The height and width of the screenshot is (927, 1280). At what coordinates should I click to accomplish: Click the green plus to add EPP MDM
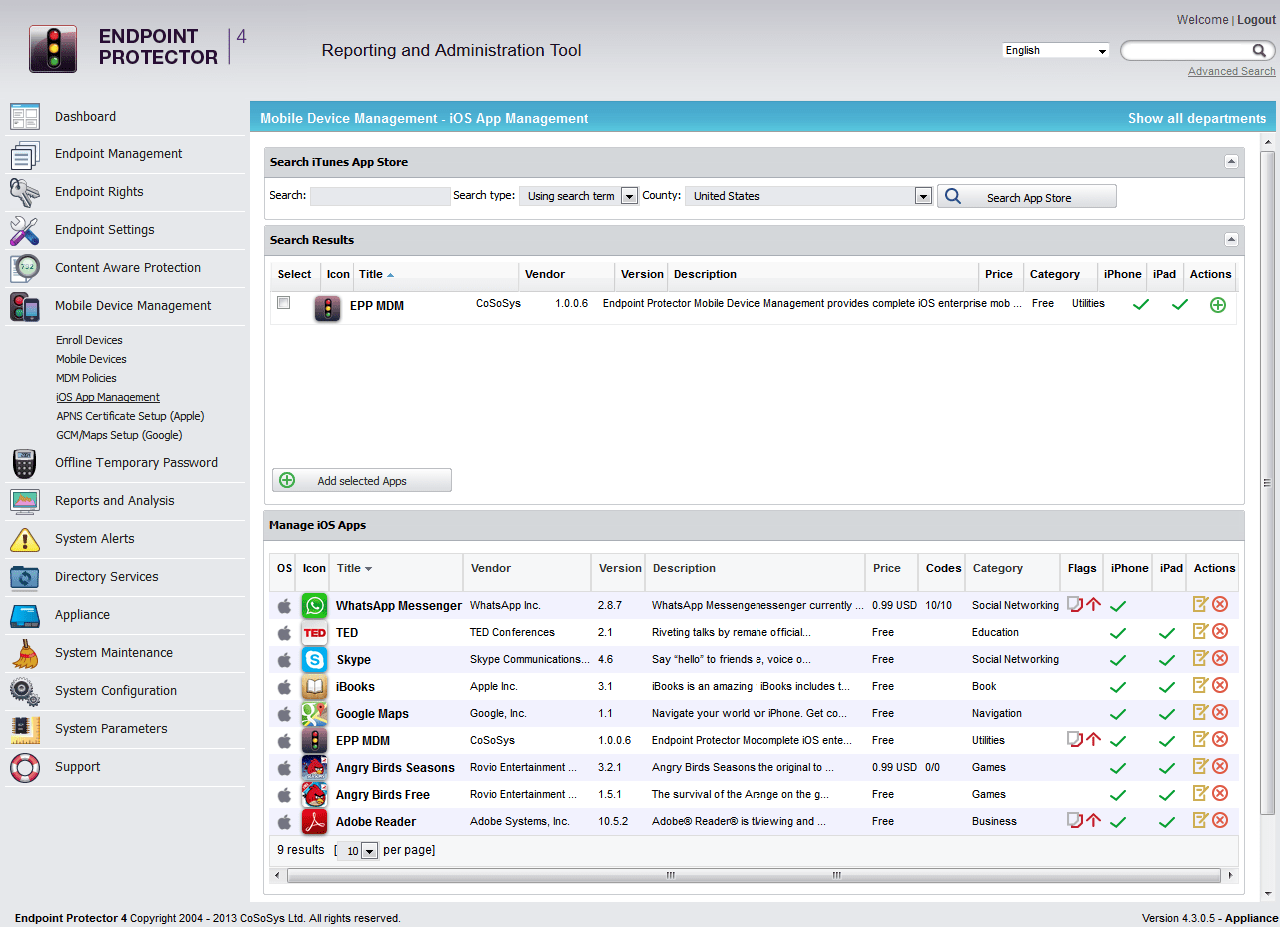(1218, 305)
